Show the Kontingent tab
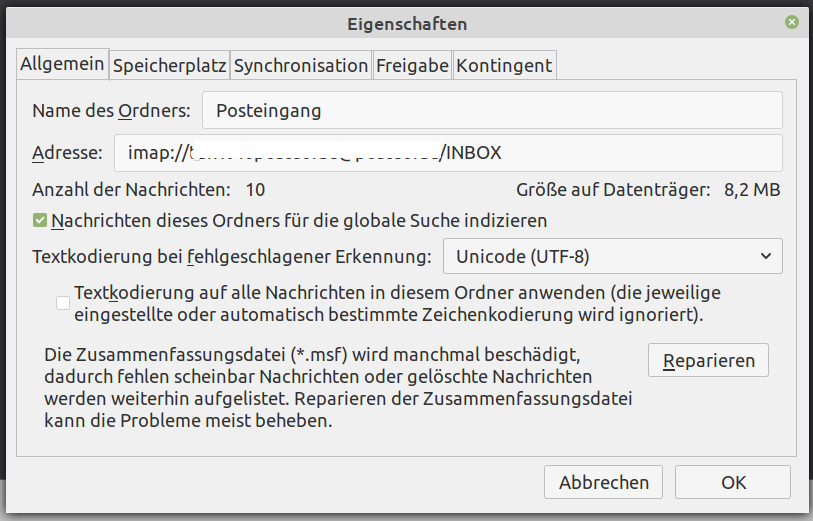Viewport: 813px width, 521px height. click(x=504, y=66)
